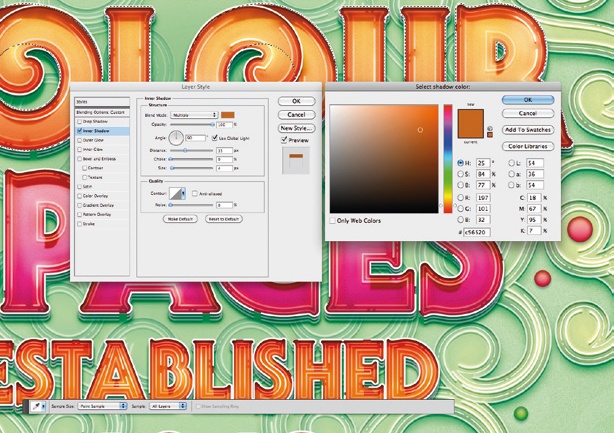Select Blending Options: Custom entry
This screenshot has width=614, height=433.
[103, 112]
